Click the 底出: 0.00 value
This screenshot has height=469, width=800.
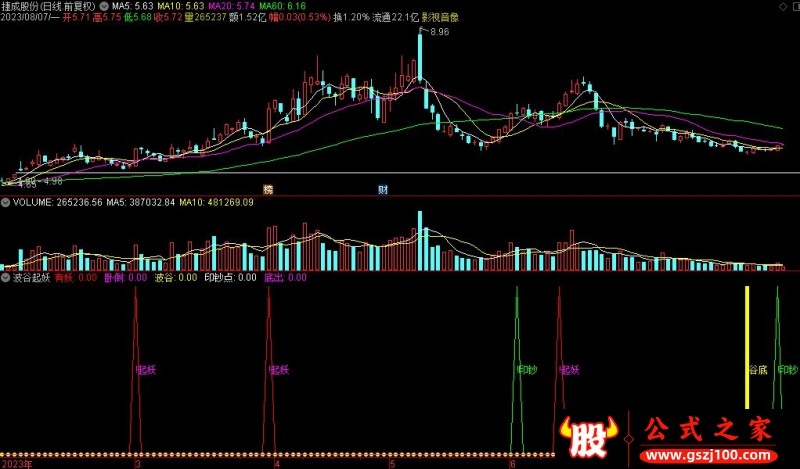[x=285, y=278]
